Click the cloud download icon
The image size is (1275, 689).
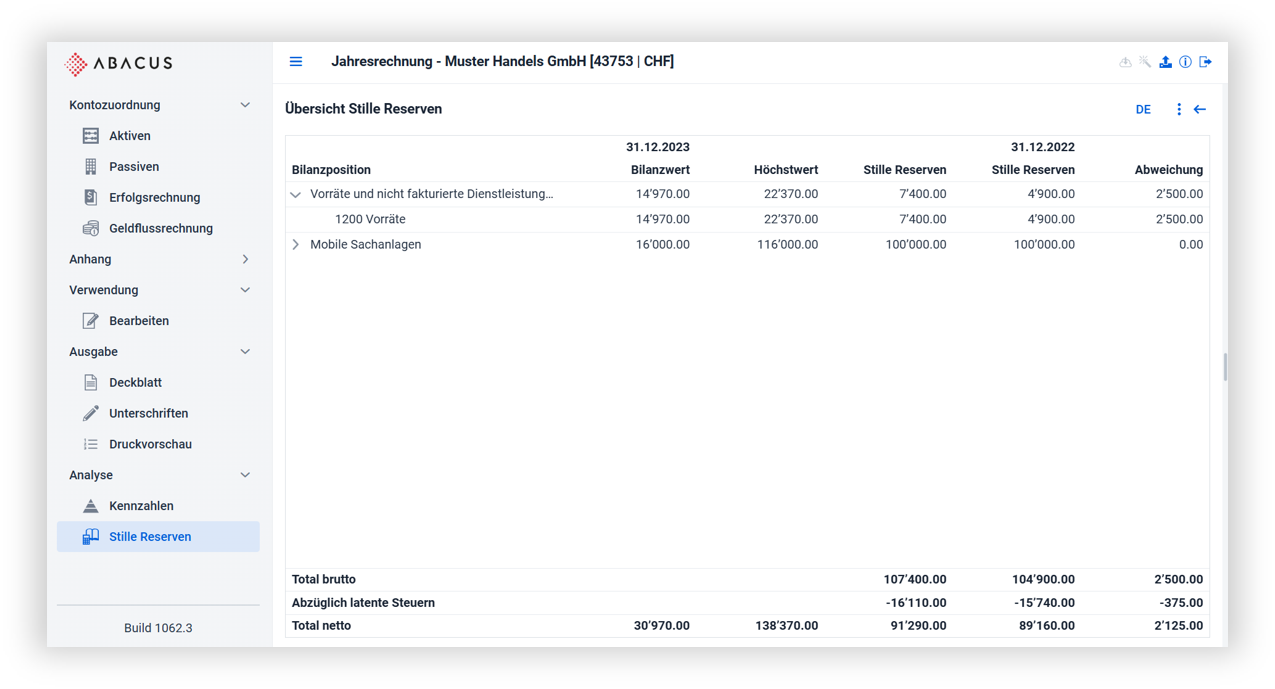1125,62
